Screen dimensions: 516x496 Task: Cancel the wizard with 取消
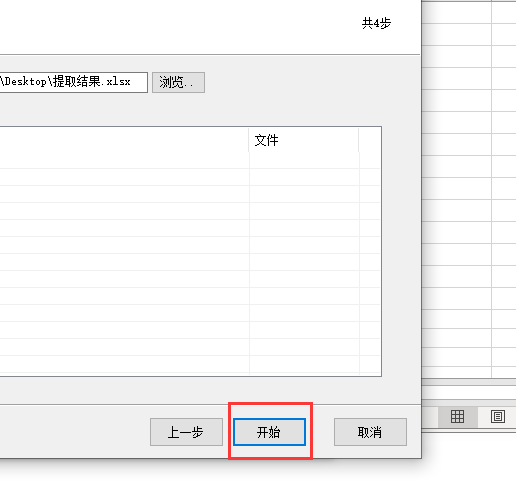point(370,432)
